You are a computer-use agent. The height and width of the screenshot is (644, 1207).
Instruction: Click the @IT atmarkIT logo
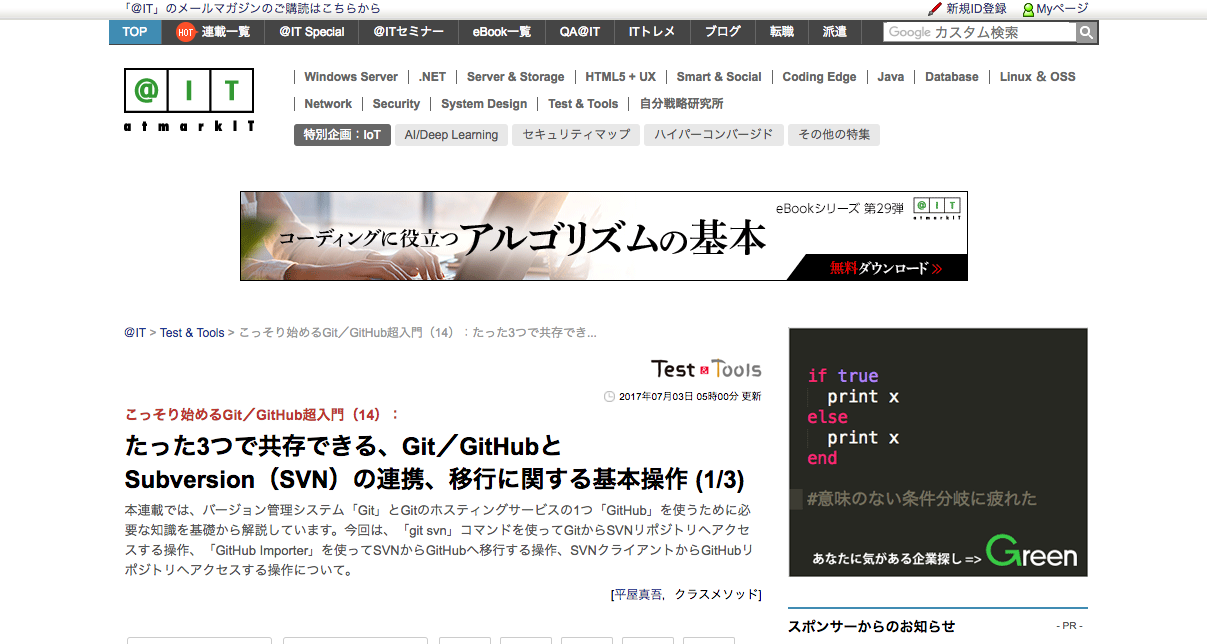[x=189, y=100]
